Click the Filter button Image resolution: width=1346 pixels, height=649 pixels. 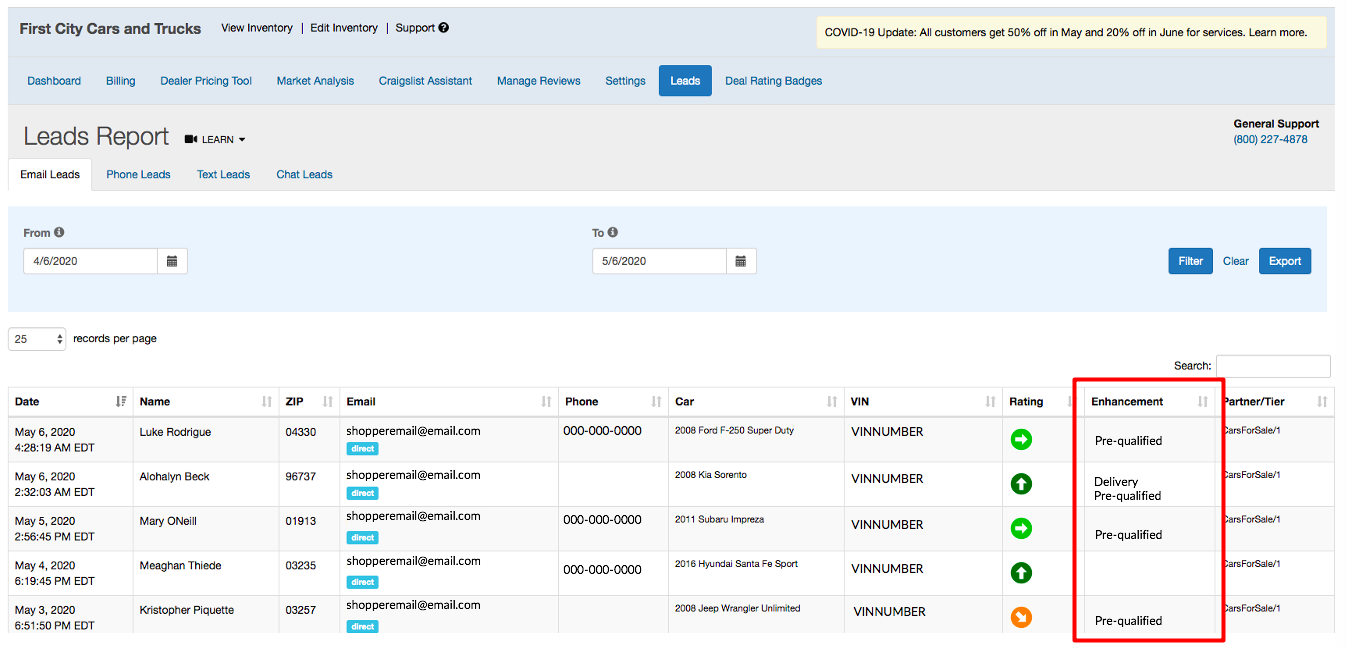coord(1190,261)
